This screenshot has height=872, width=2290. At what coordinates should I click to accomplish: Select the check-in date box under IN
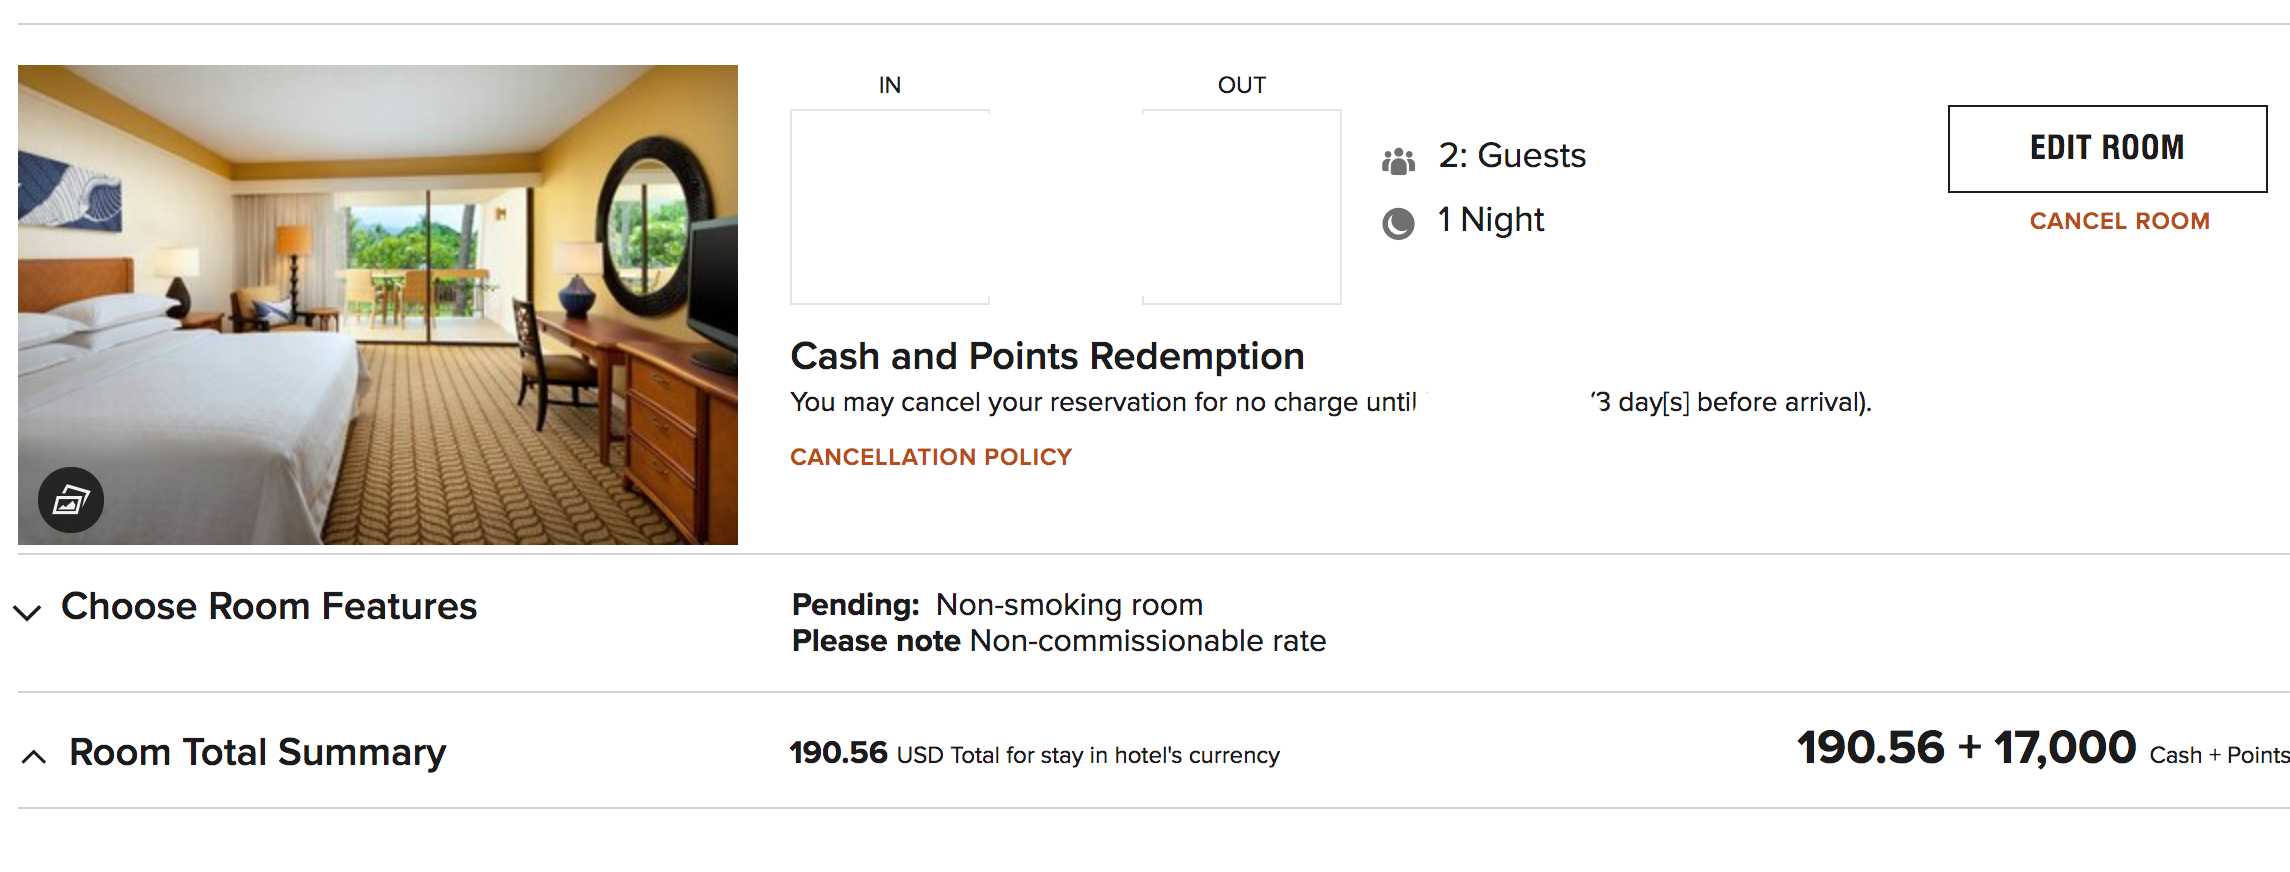click(890, 206)
